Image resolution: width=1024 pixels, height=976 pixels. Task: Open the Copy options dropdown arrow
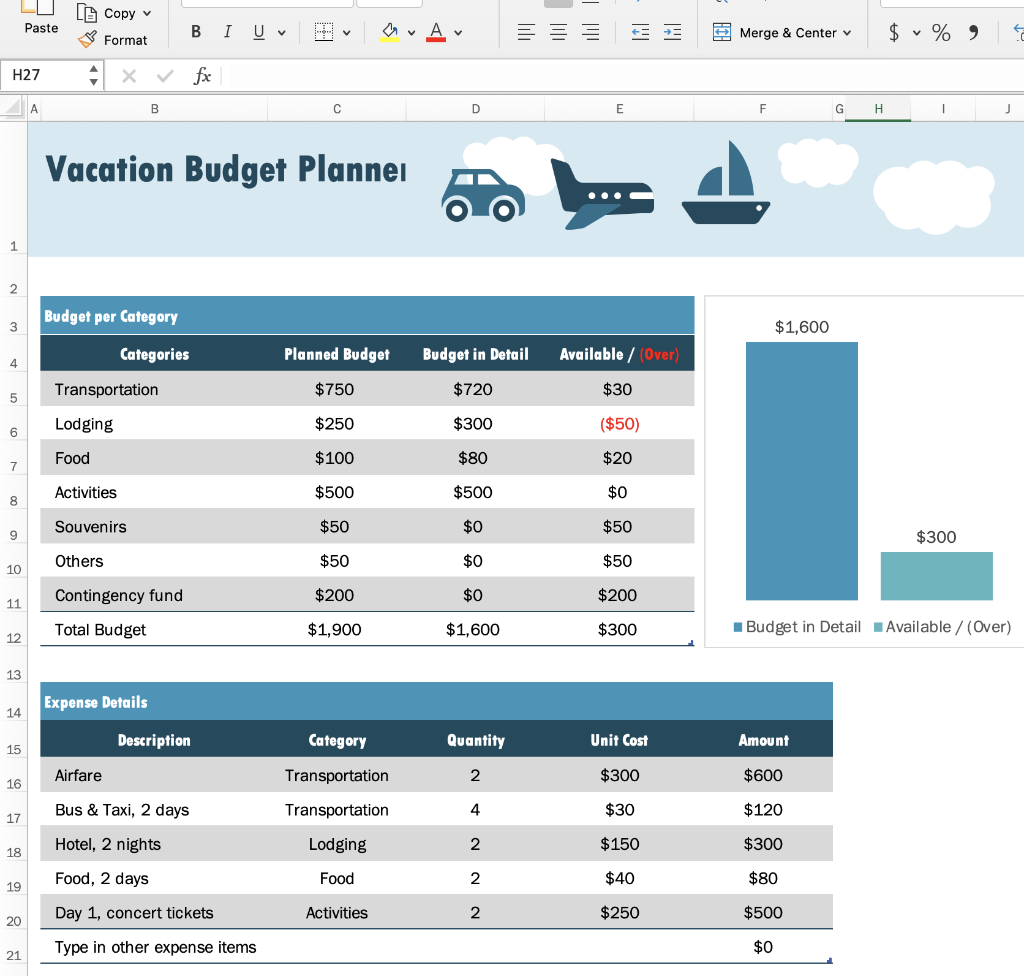point(147,13)
